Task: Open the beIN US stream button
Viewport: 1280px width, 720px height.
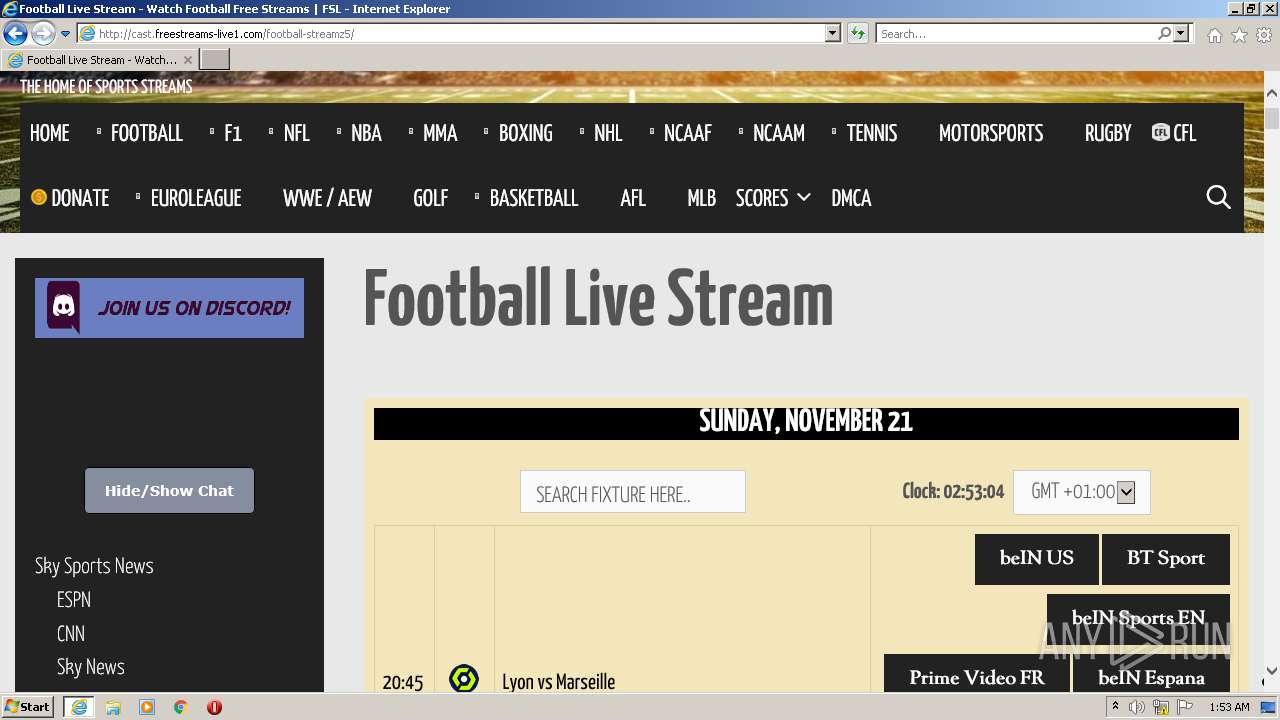Action: click(x=1037, y=559)
